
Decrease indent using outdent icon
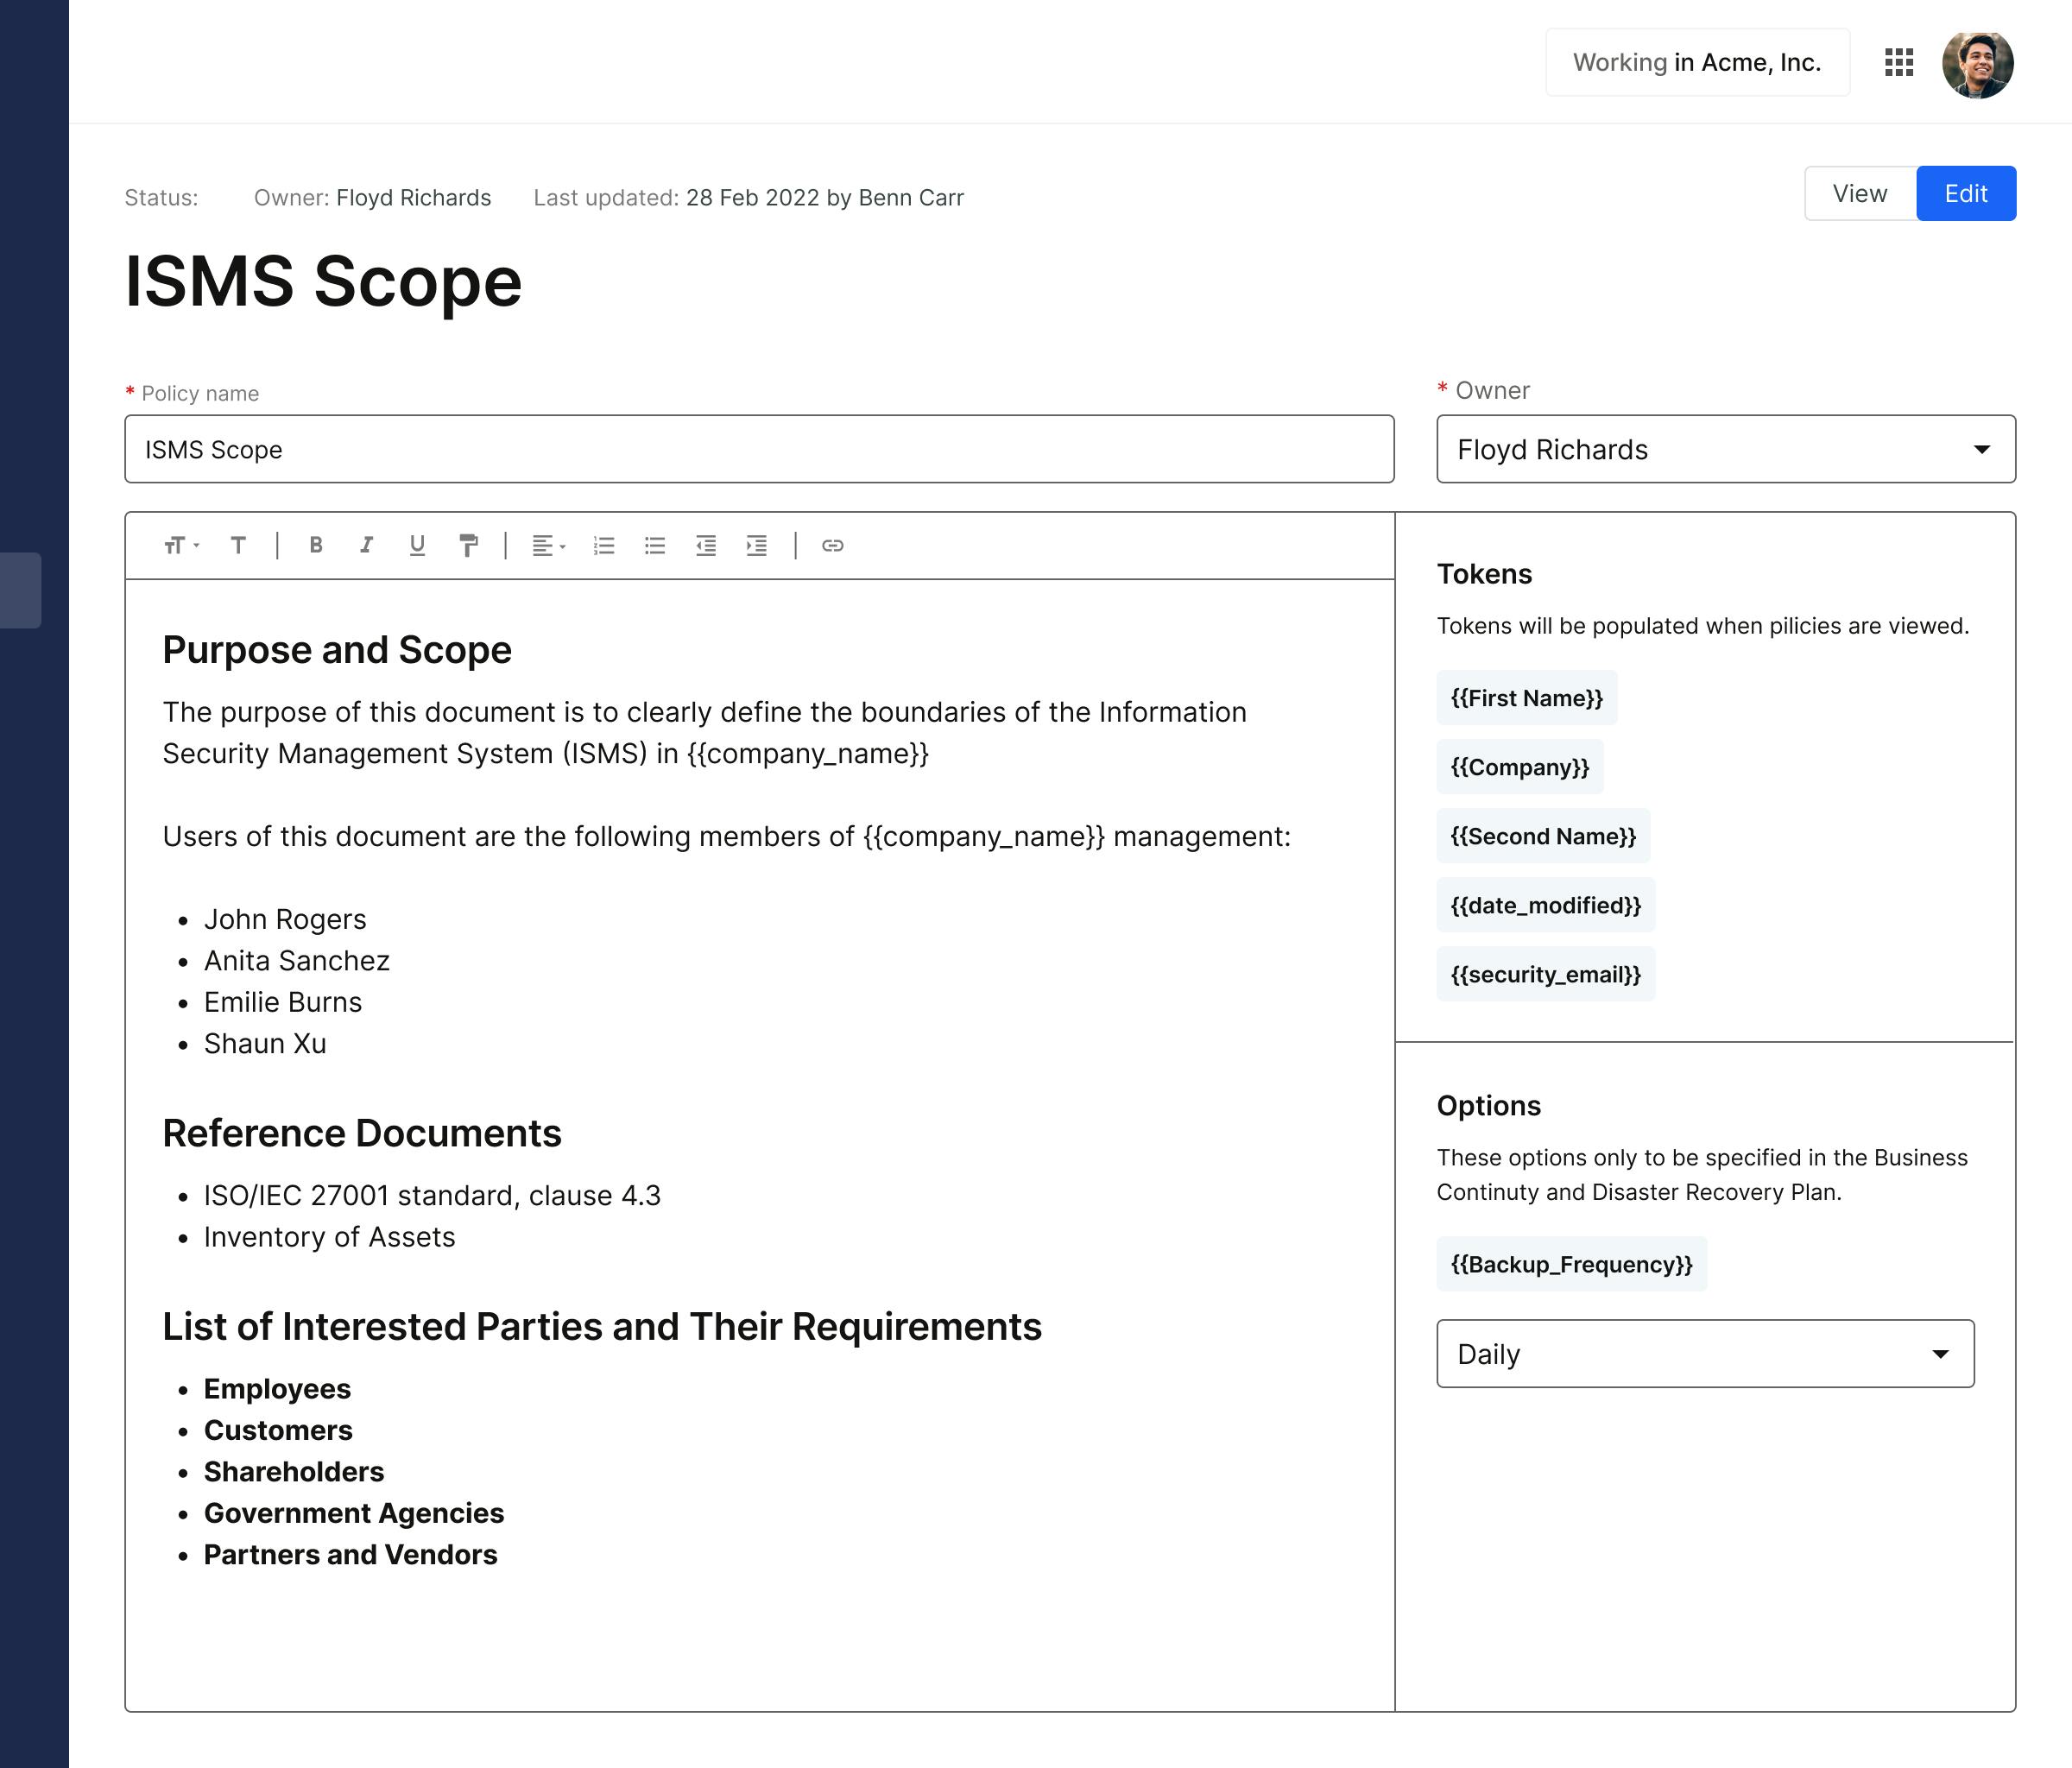pyautogui.click(x=706, y=545)
